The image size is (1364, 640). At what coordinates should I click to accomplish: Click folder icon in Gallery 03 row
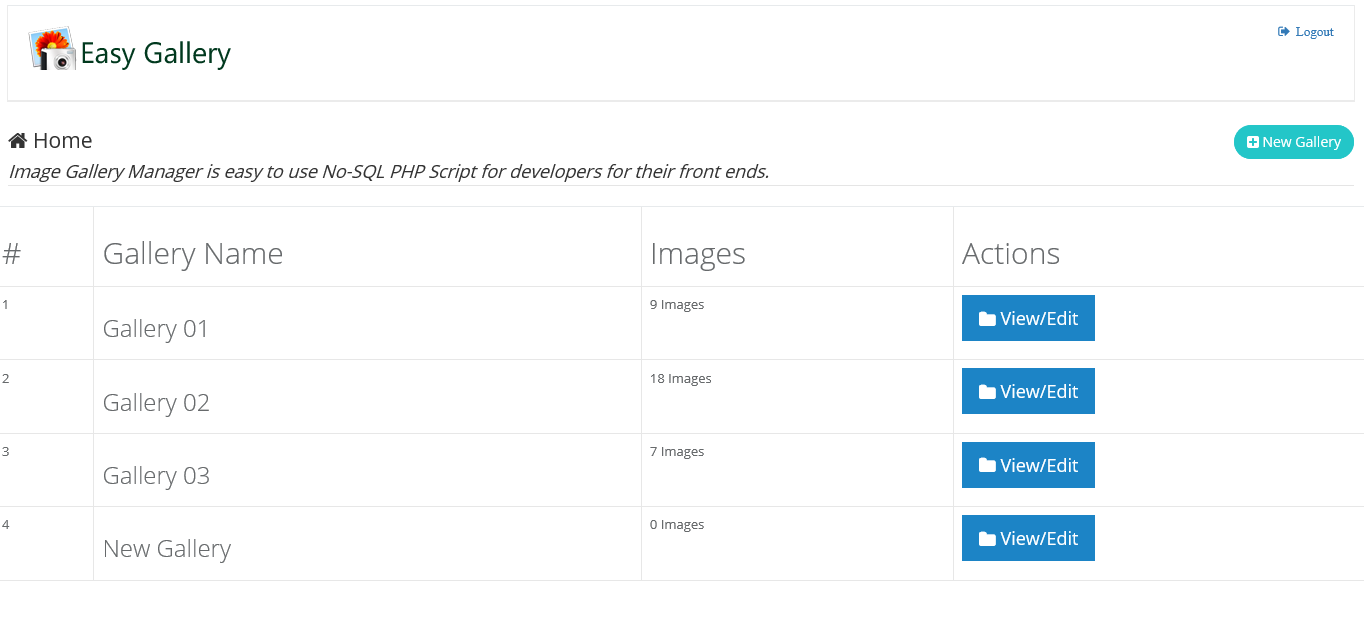(987, 465)
